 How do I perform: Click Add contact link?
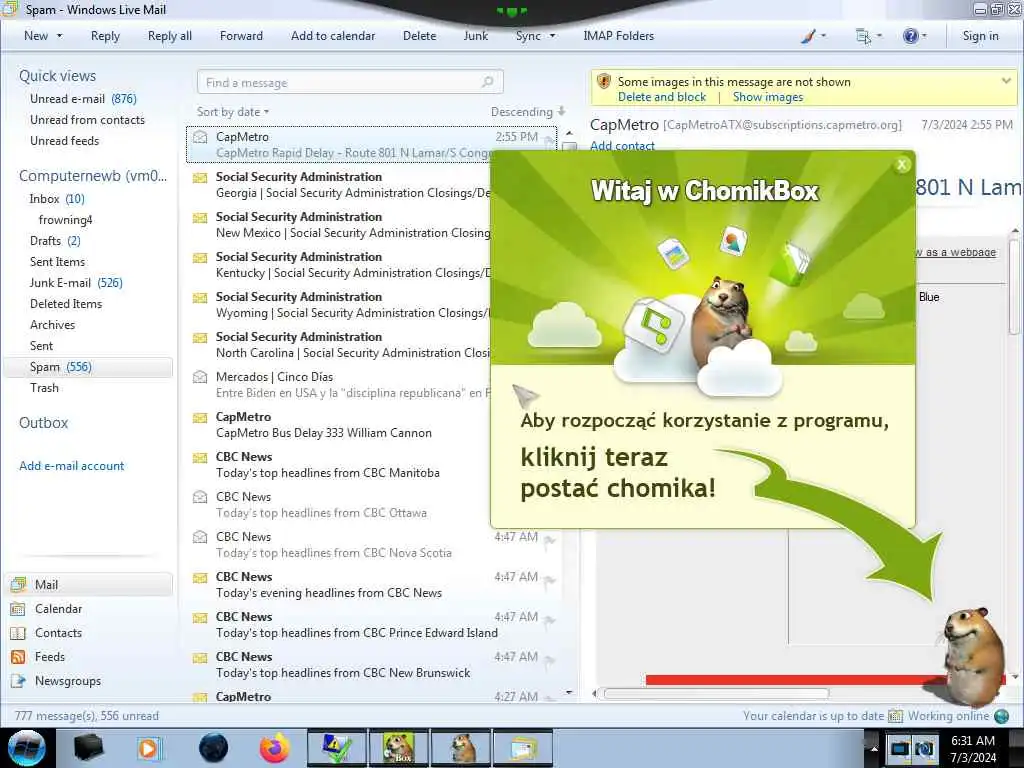click(x=622, y=146)
